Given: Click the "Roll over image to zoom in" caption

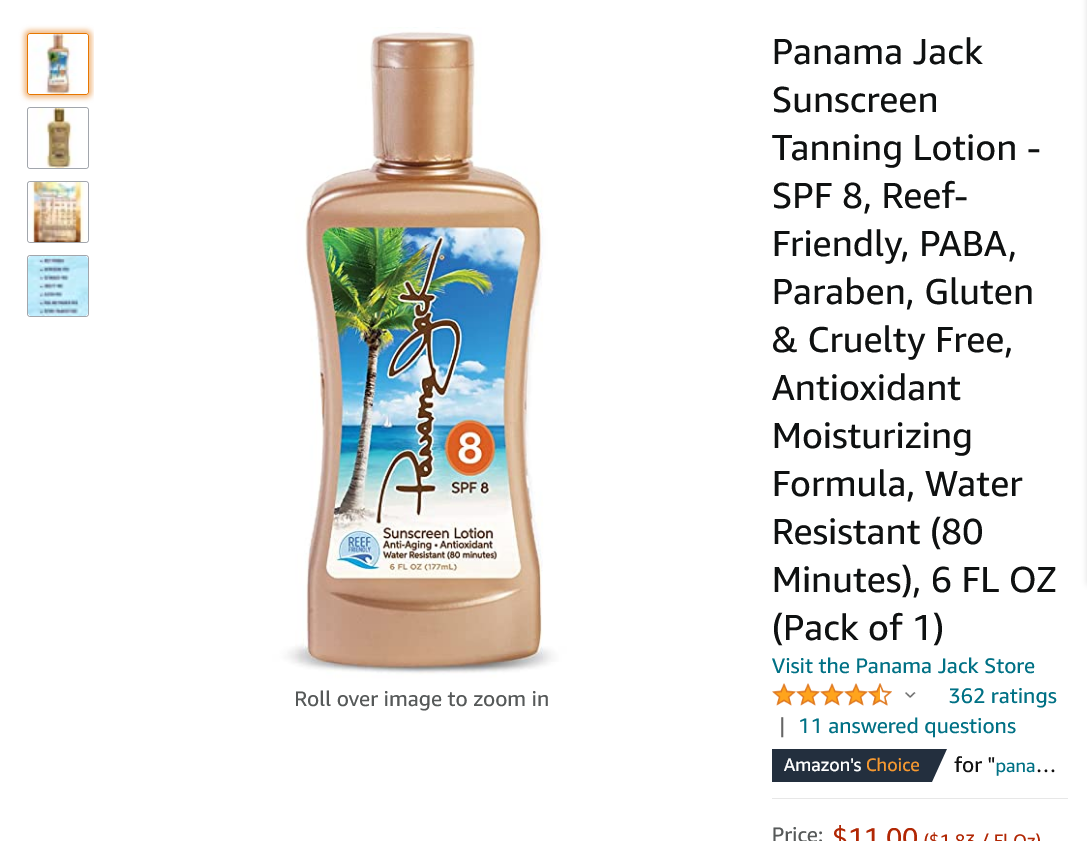Looking at the screenshot, I should (x=421, y=699).
